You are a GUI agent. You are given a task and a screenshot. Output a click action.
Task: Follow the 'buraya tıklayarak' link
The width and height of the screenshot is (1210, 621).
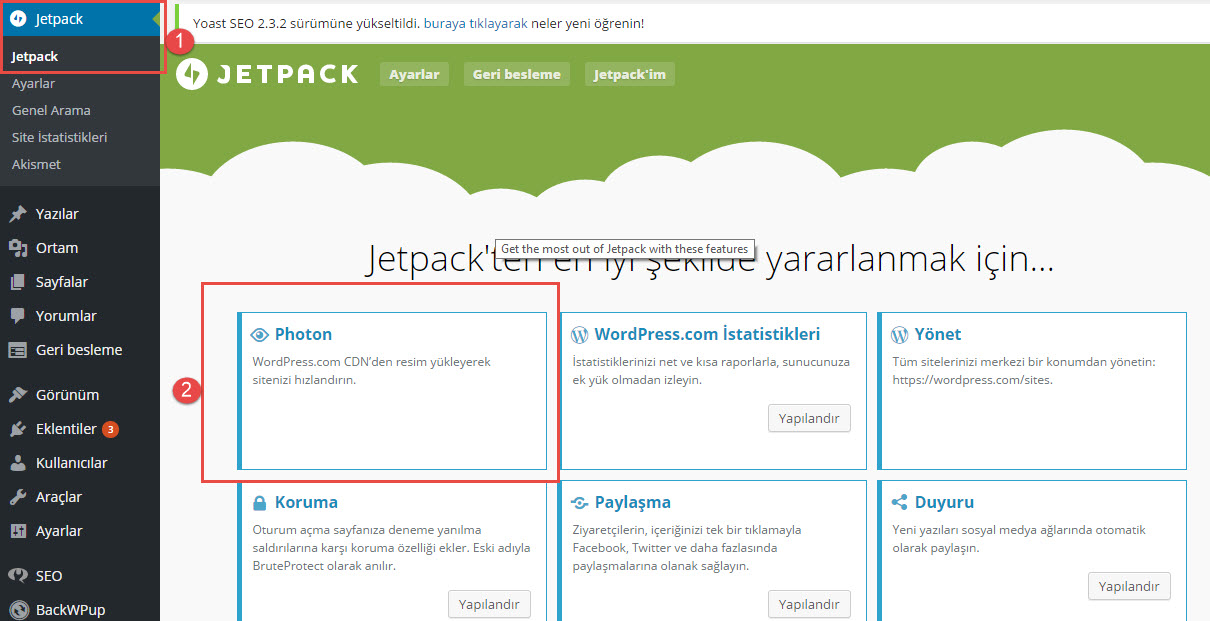coord(475,23)
